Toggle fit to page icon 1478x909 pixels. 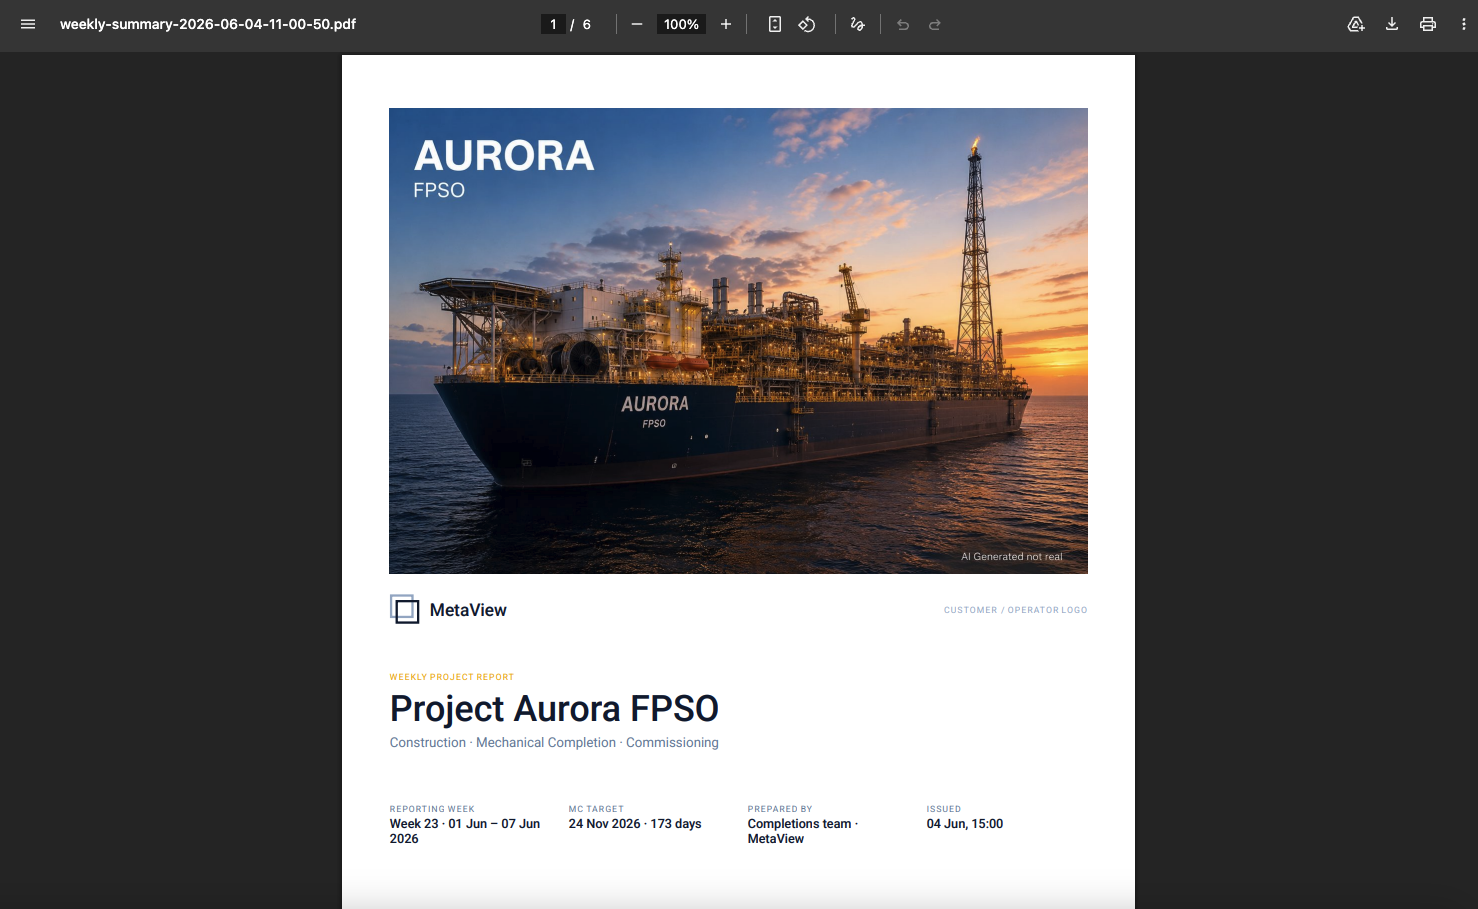(x=775, y=24)
